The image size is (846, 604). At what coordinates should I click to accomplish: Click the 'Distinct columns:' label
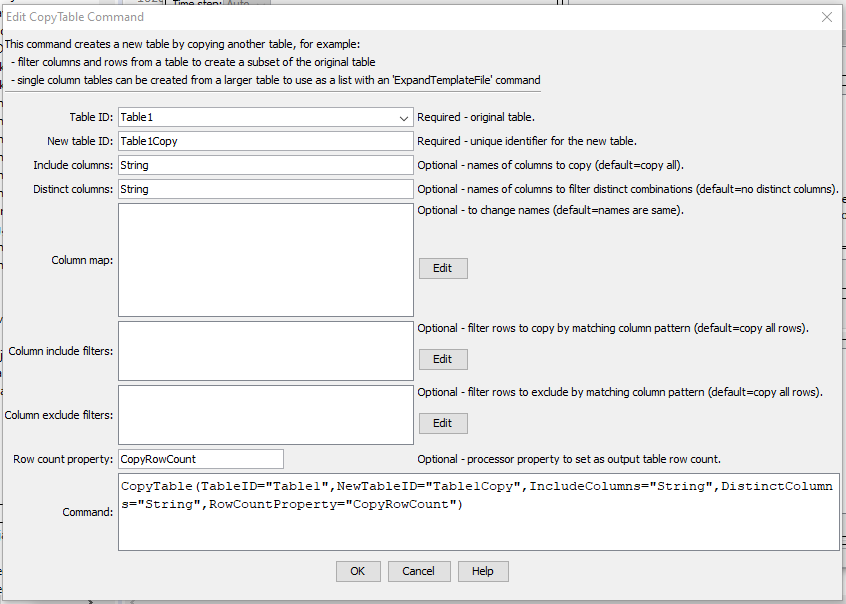click(x=73, y=189)
